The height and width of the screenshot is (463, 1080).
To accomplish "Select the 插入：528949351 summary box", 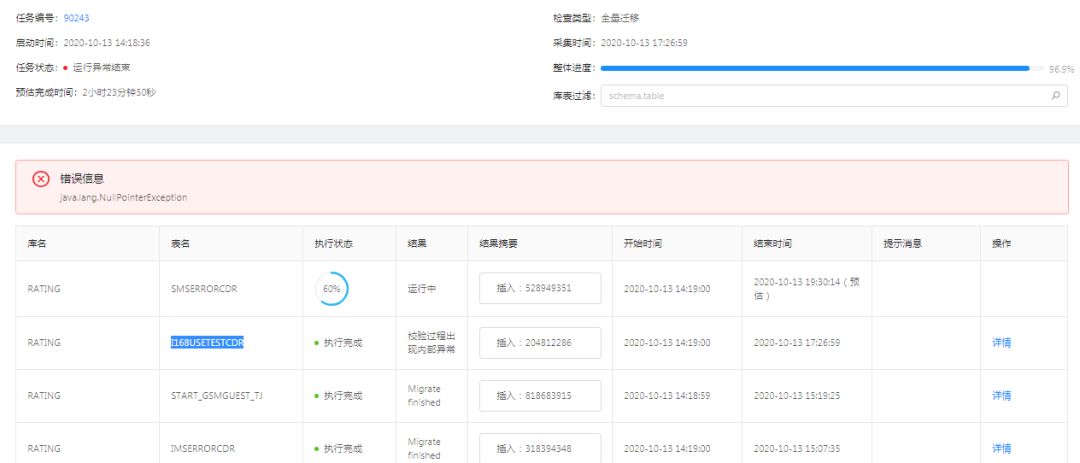I will click(x=540, y=288).
